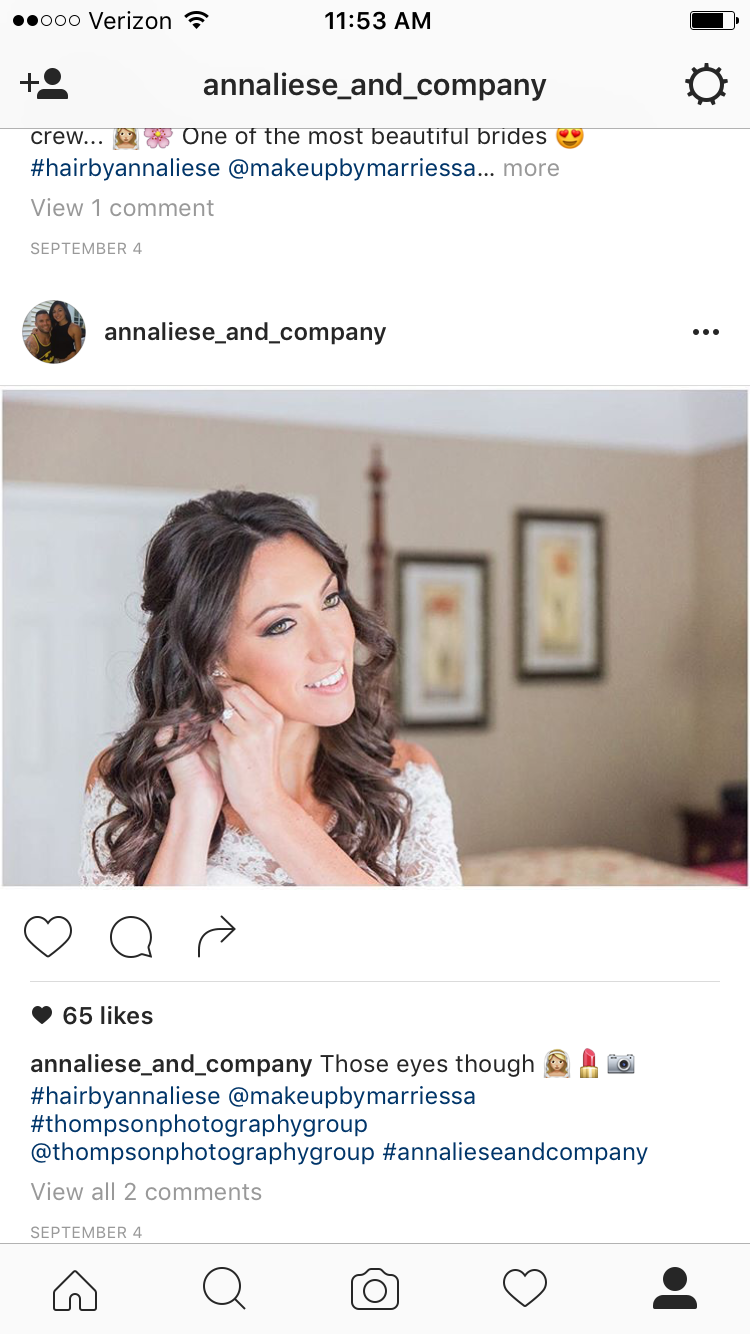The height and width of the screenshot is (1334, 750).
Task: Tap the comment bubble icon
Action: (x=131, y=937)
